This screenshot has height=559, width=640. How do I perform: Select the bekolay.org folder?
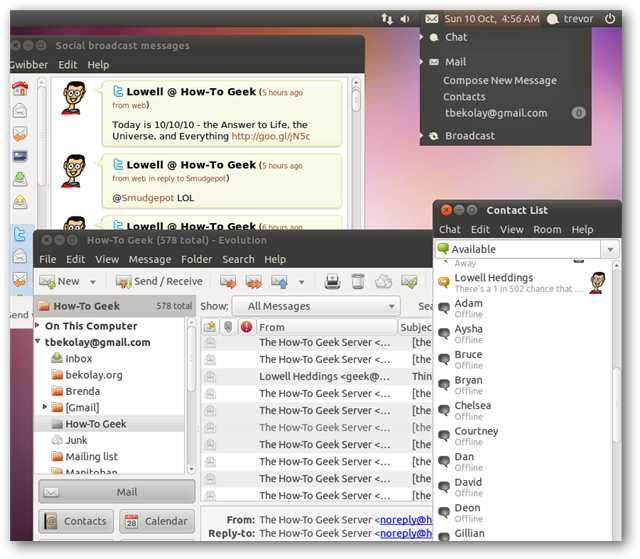(87, 375)
